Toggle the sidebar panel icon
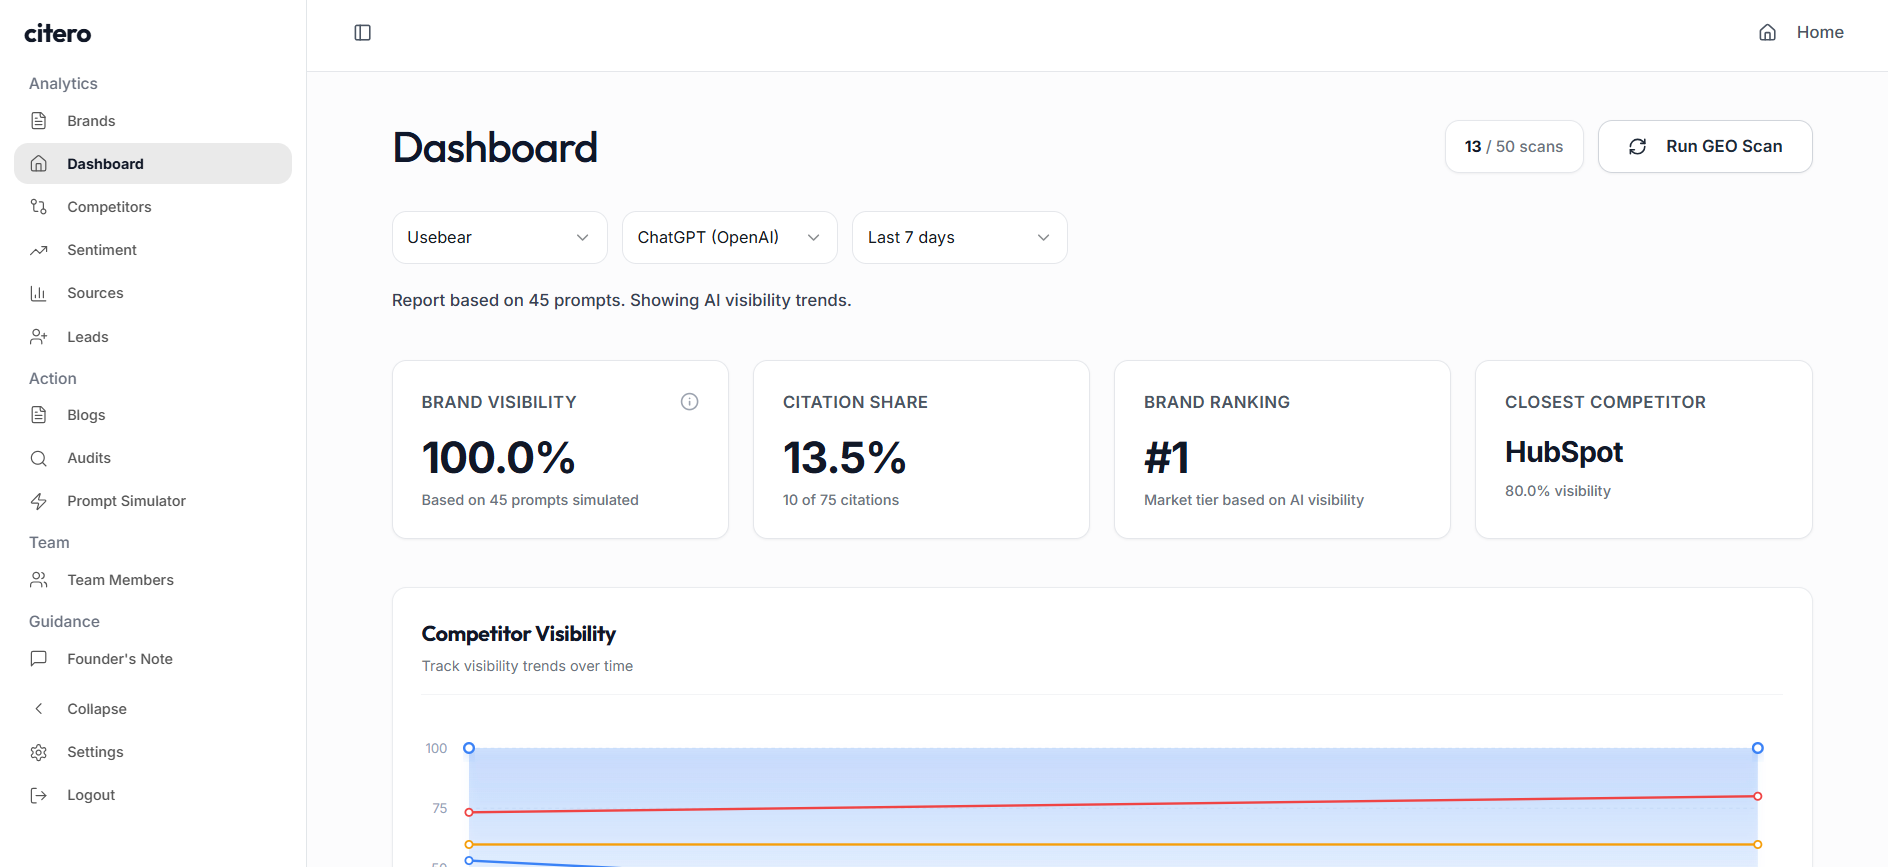 pos(363,33)
